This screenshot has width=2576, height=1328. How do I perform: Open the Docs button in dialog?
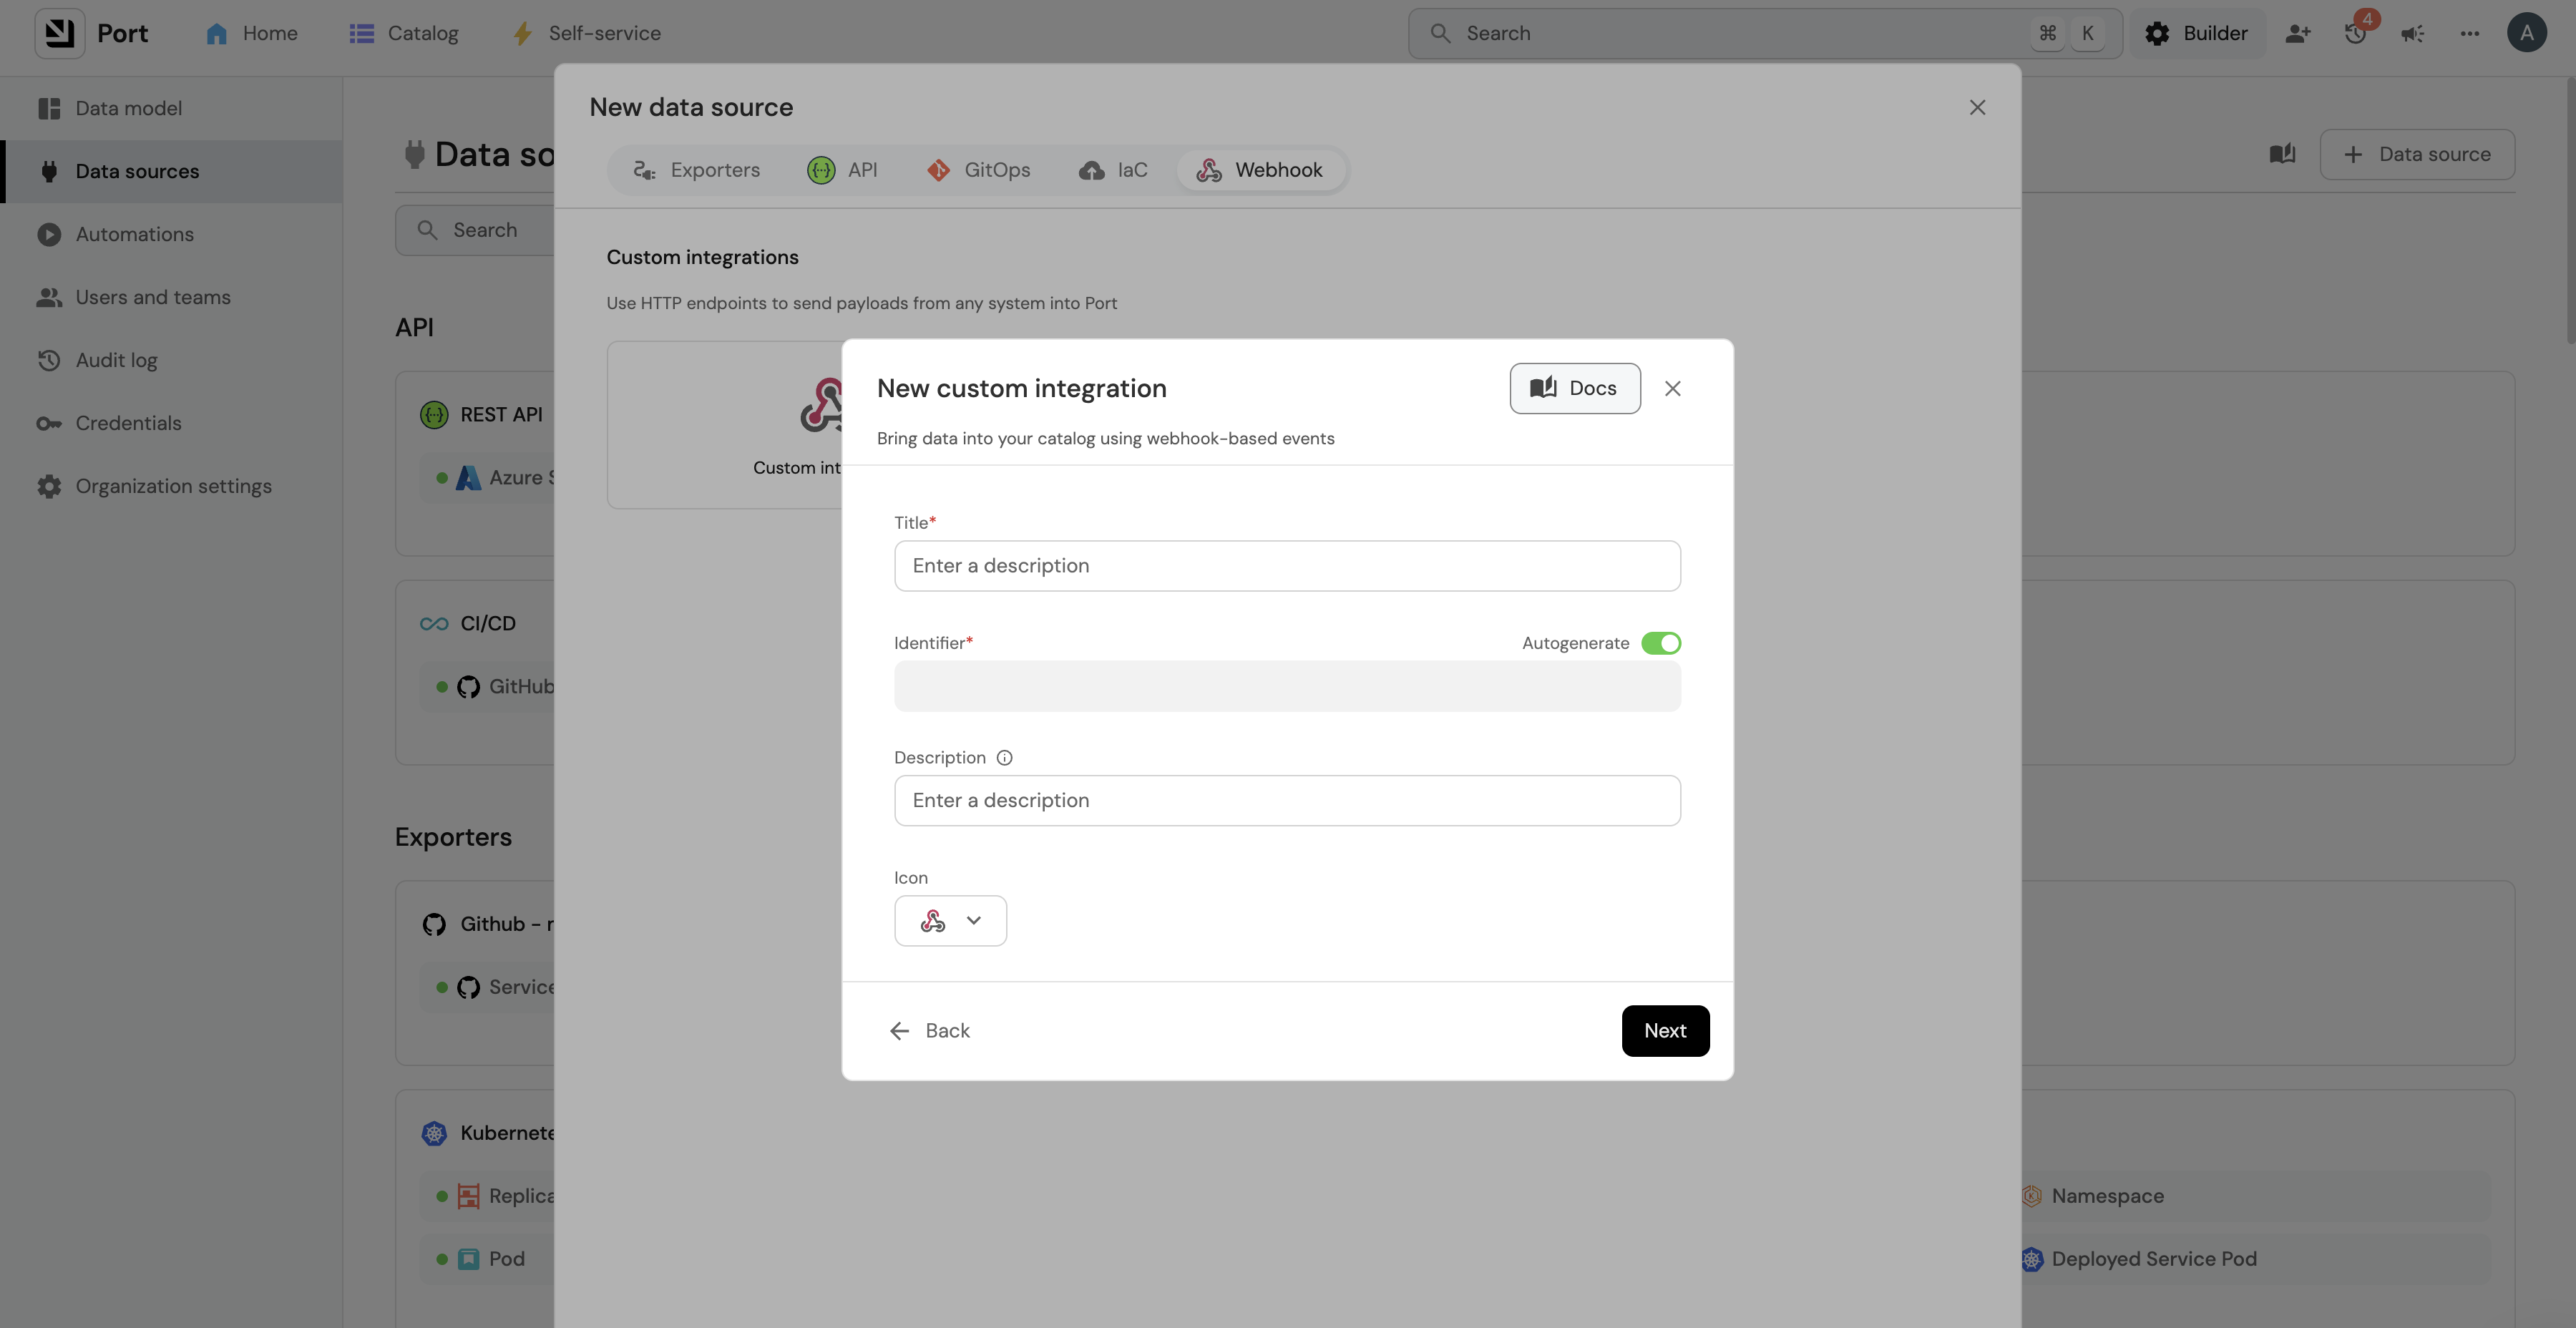(1574, 388)
